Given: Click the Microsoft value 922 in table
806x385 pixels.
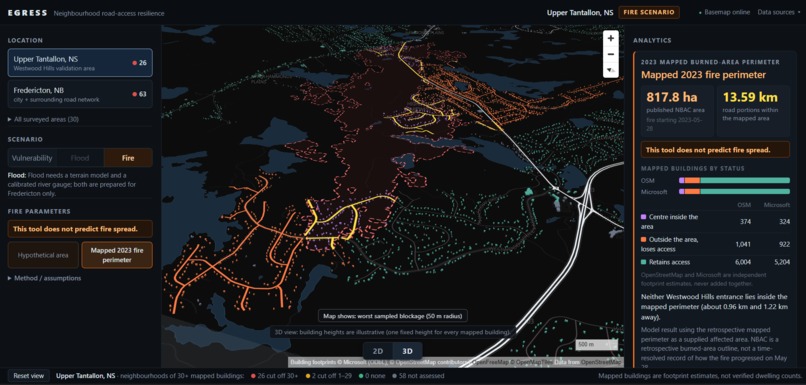Looking at the screenshot, I should pos(784,244).
